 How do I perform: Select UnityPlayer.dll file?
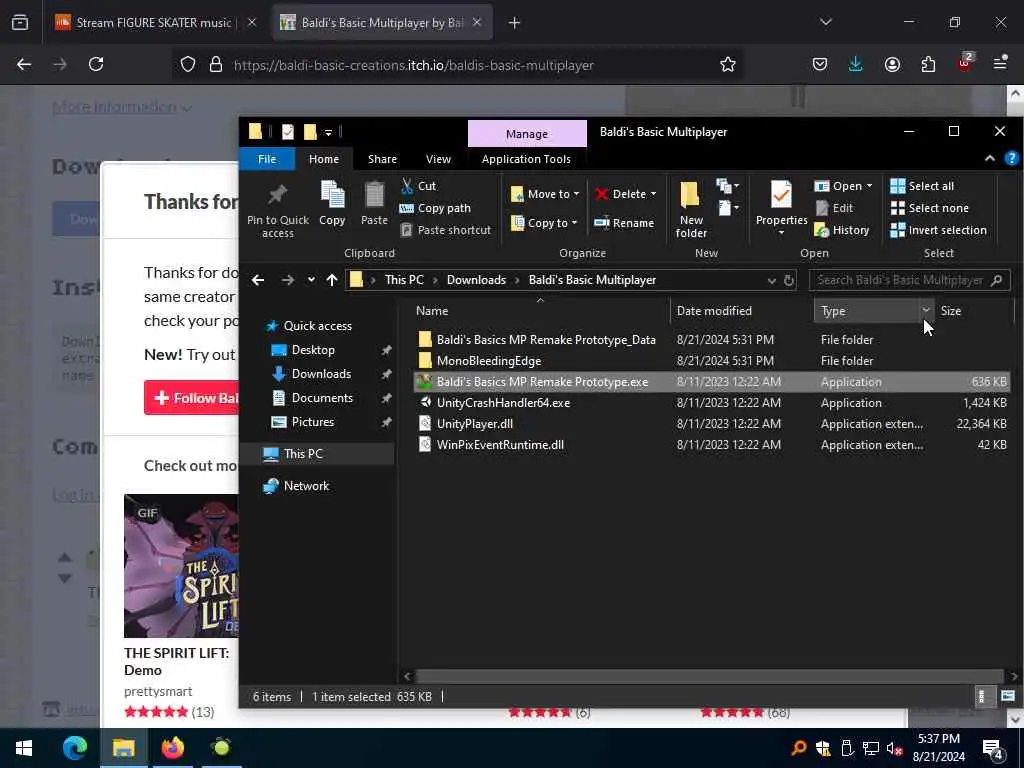coord(475,424)
